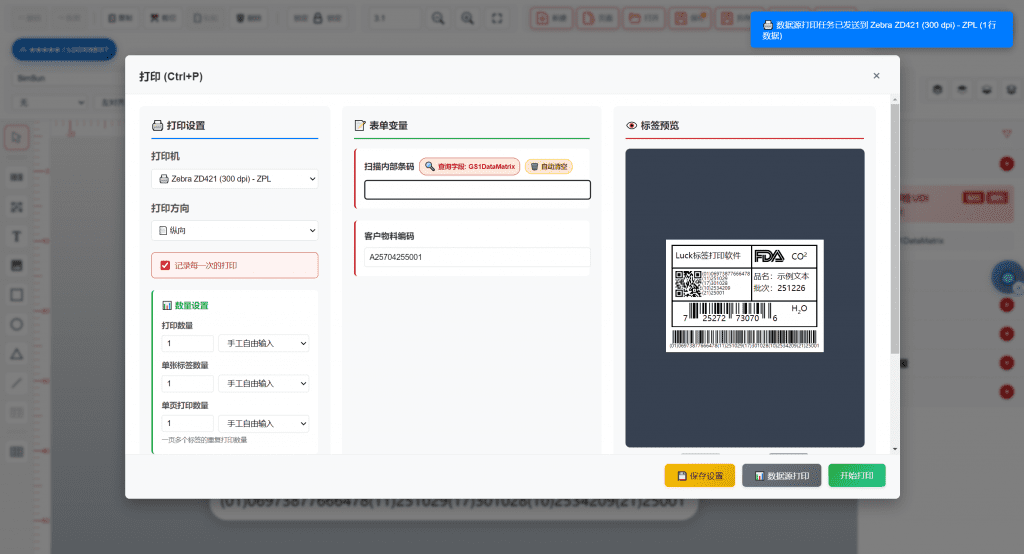Viewport: 1024px width, 554px height.
Task: Open the print orientation (打印方向) dropdown
Action: (x=235, y=231)
